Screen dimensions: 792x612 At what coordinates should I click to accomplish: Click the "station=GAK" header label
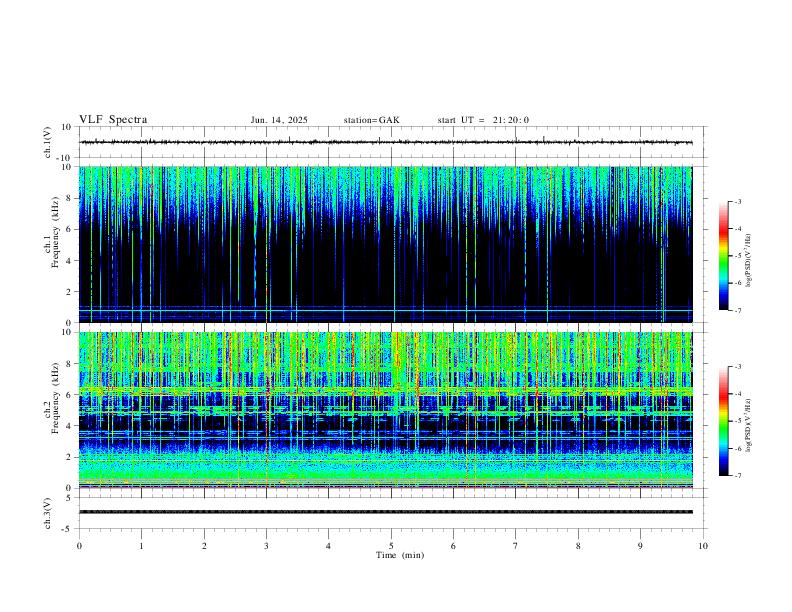371,120
